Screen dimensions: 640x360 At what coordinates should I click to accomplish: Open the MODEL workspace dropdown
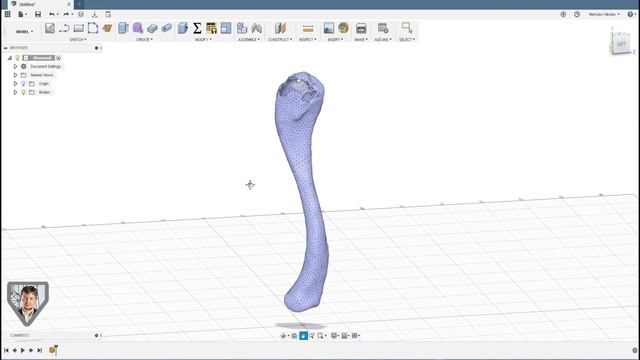(x=24, y=31)
